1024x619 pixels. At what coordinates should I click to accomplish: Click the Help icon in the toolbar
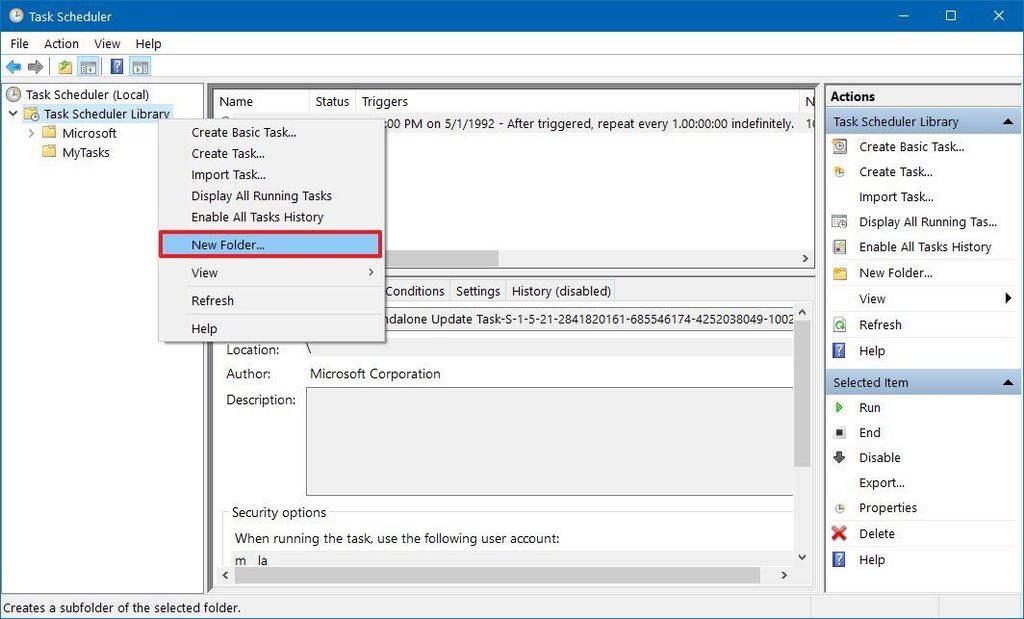click(x=117, y=66)
